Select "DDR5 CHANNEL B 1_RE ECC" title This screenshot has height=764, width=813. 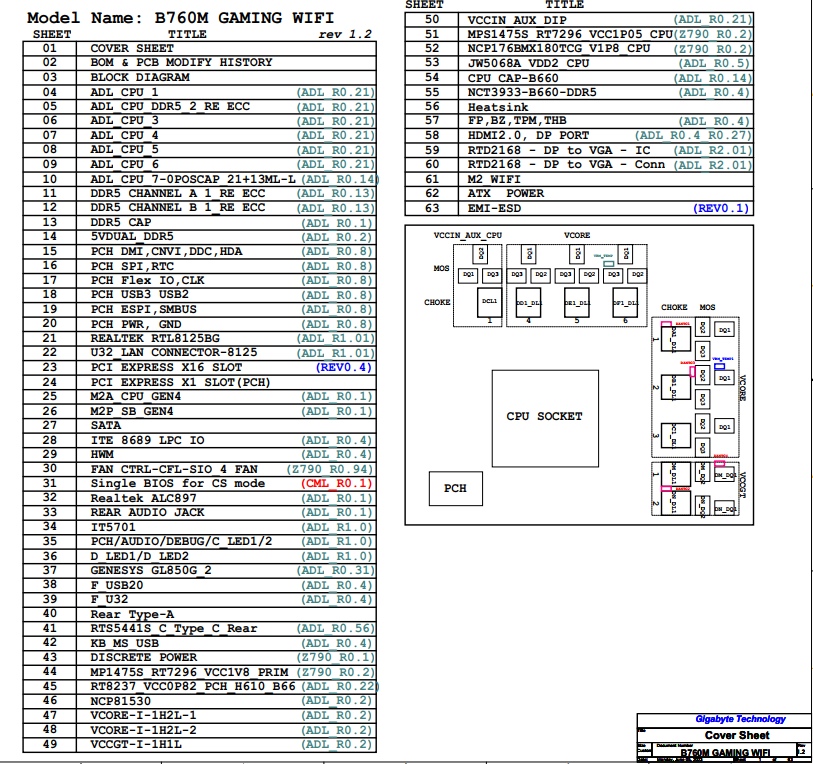click(x=178, y=207)
